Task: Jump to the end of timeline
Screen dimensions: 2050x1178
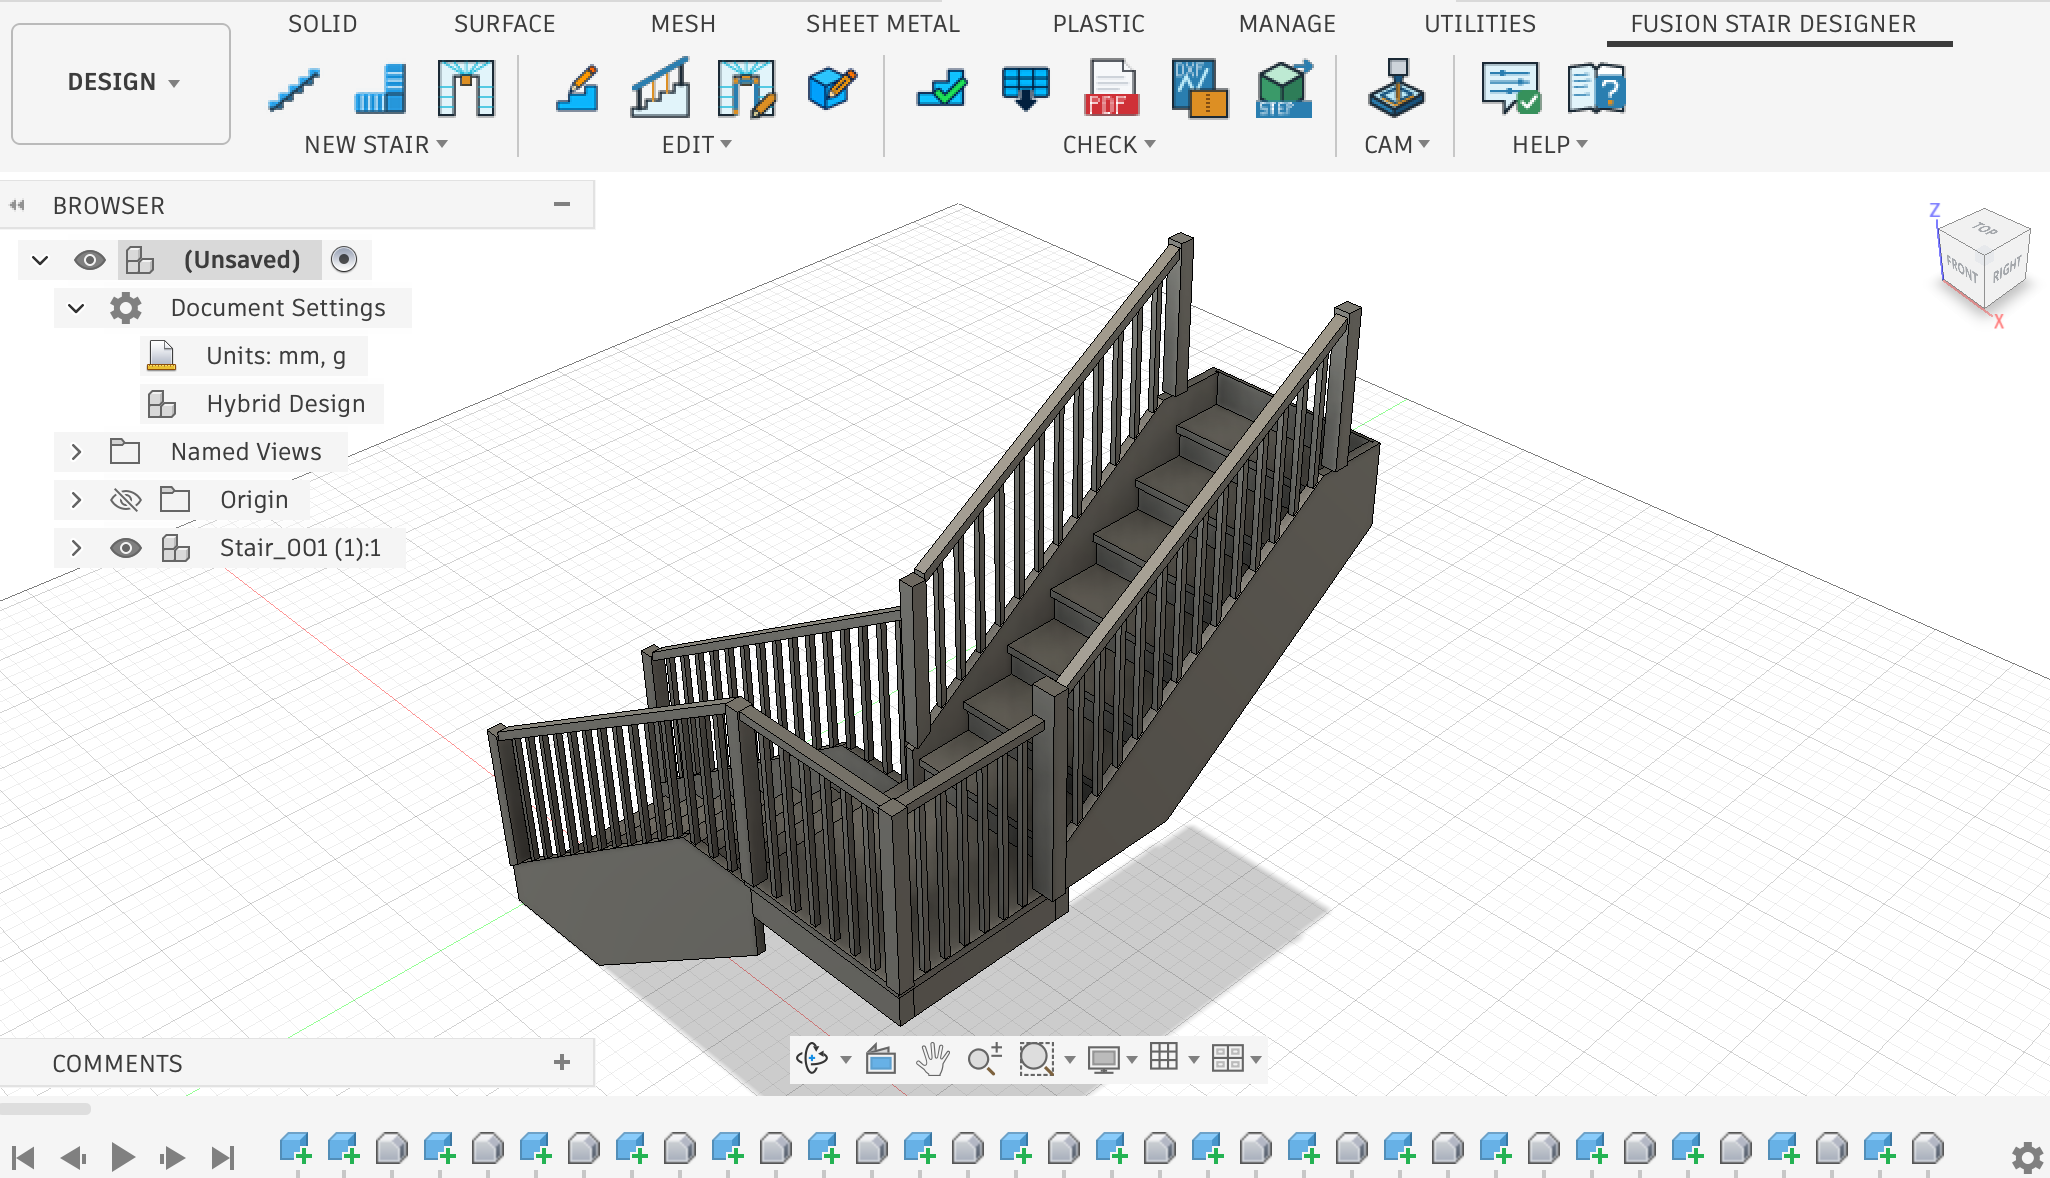Action: [x=223, y=1157]
